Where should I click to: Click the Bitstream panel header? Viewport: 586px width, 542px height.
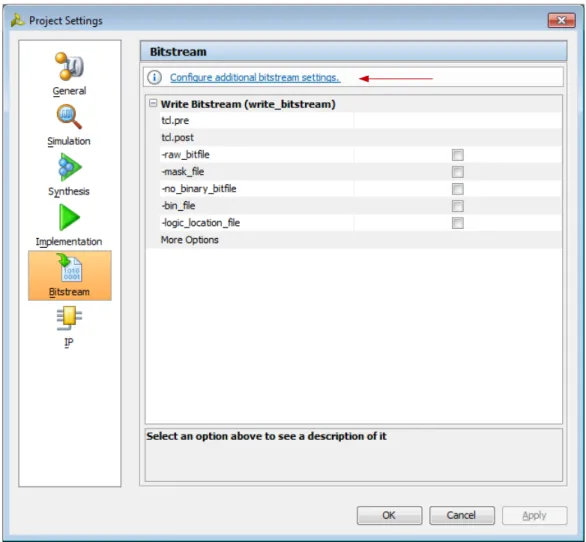tap(354, 51)
